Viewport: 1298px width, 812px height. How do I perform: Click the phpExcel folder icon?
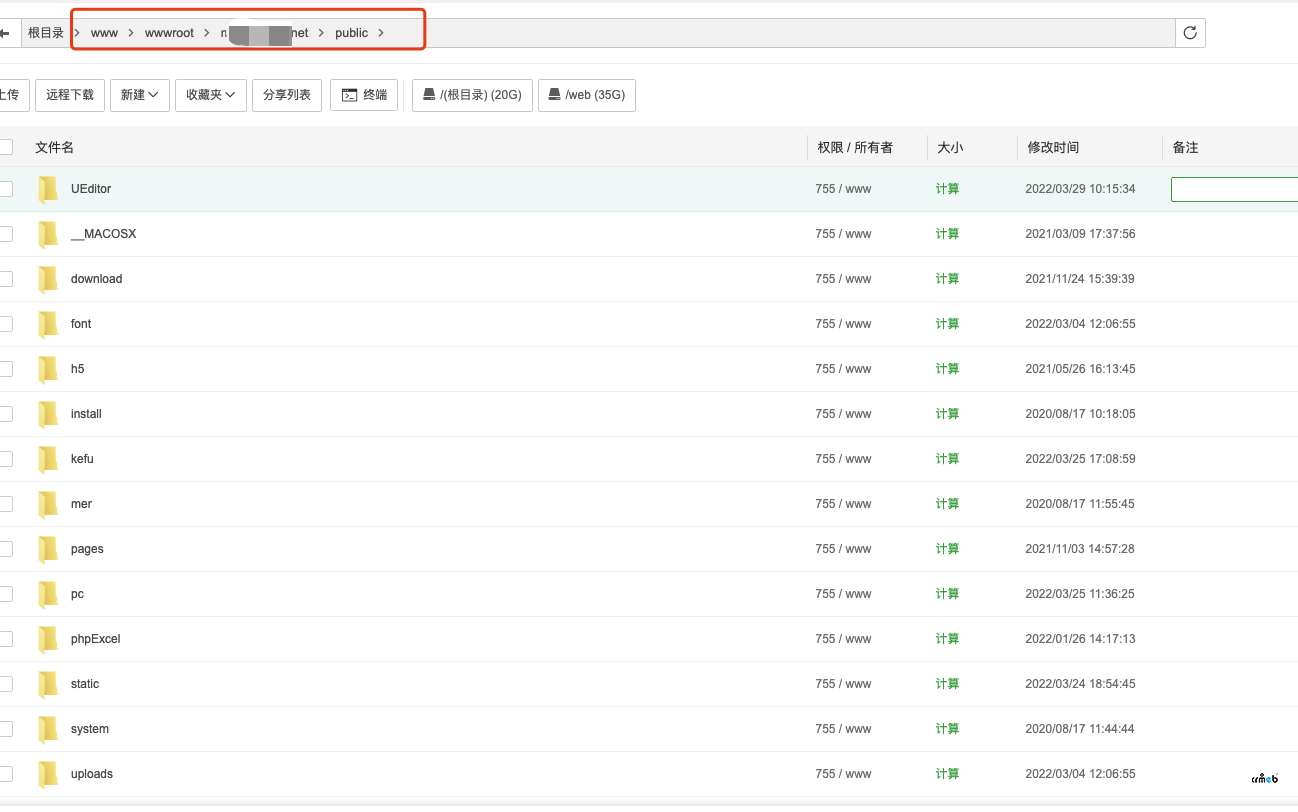click(48, 639)
